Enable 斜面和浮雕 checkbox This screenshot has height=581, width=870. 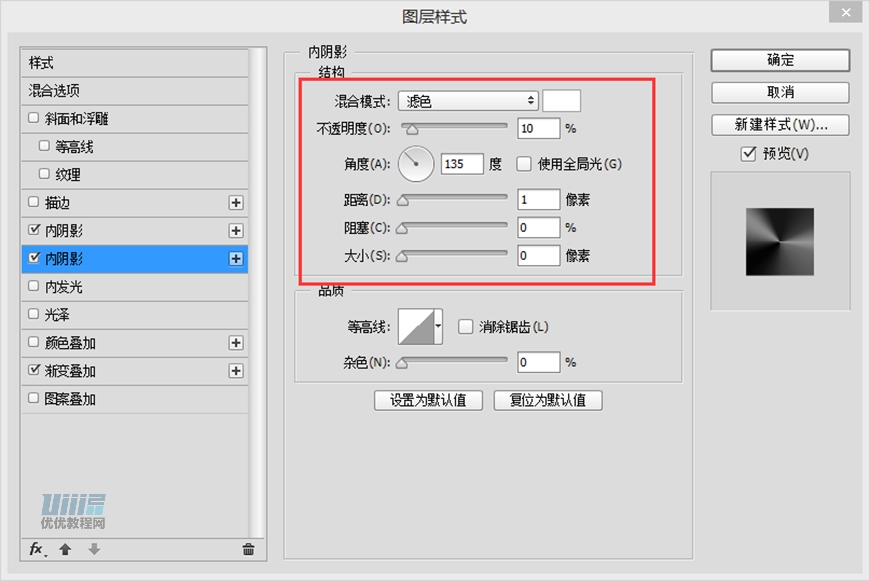pyautogui.click(x=33, y=118)
